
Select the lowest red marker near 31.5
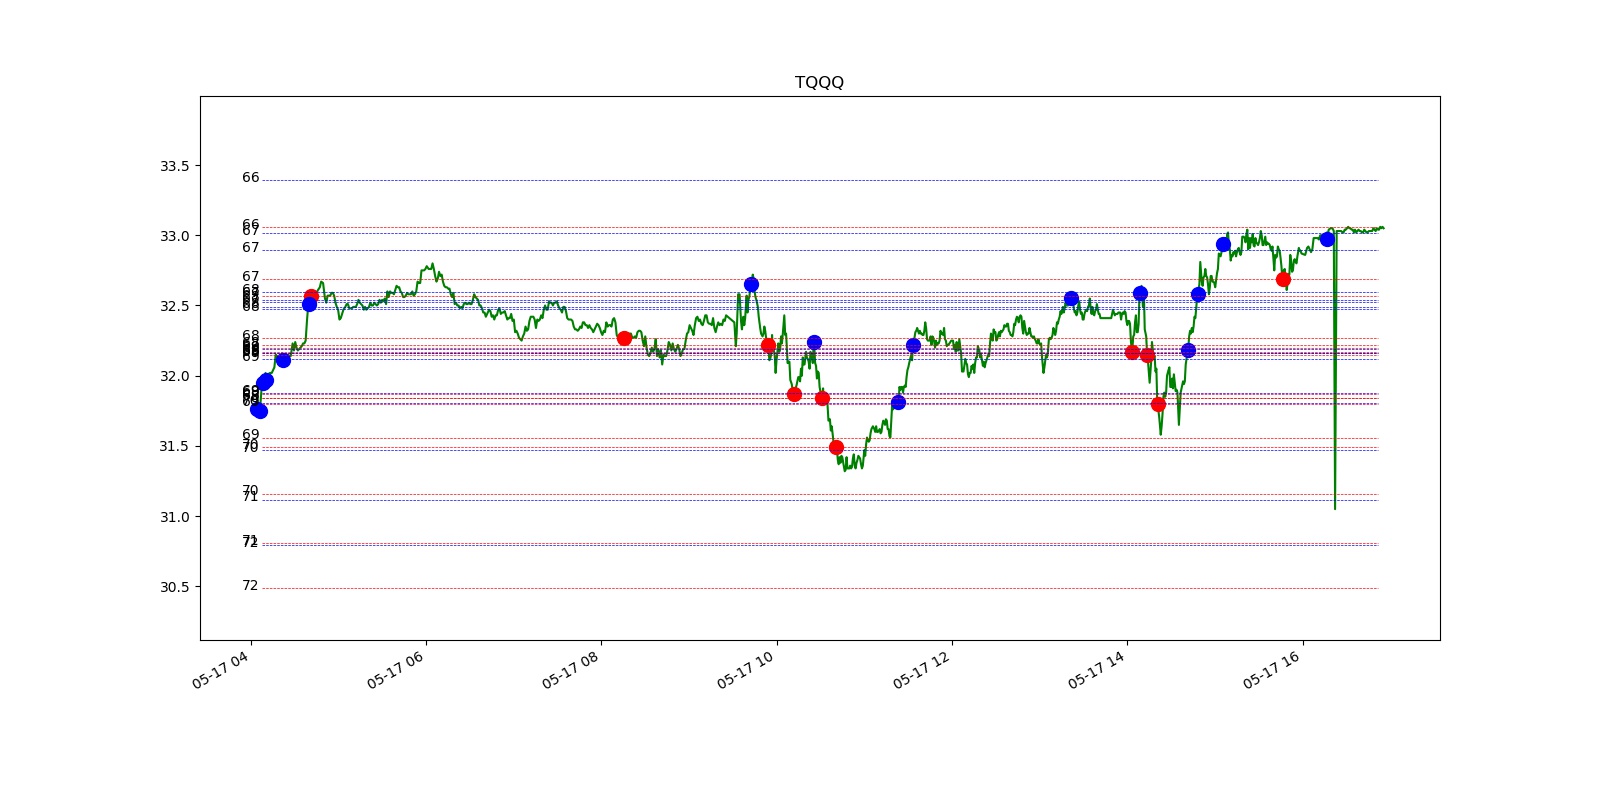tap(836, 447)
